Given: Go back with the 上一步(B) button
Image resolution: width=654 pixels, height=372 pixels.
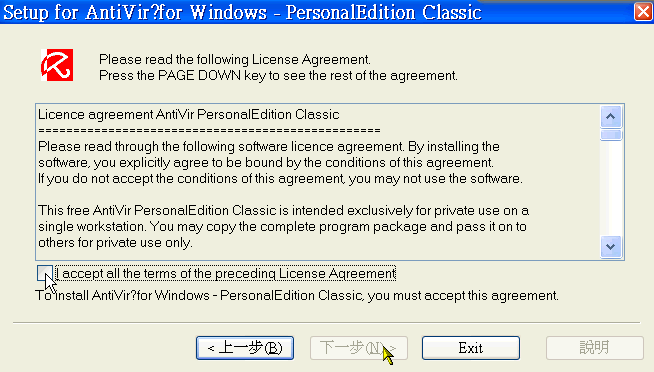Looking at the screenshot, I should pyautogui.click(x=245, y=348).
